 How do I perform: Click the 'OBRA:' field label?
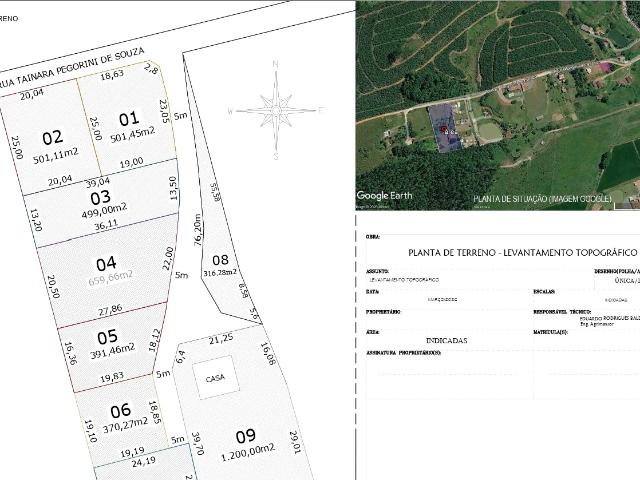(373, 237)
